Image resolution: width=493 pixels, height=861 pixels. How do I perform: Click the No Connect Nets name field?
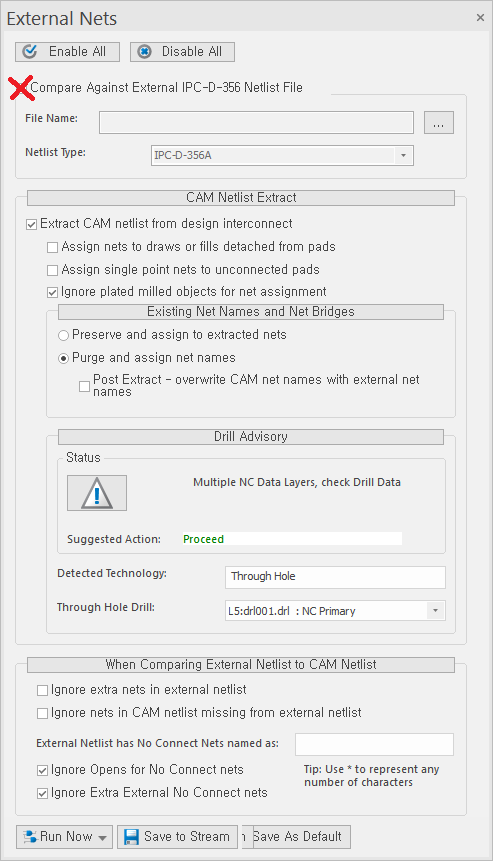[x=374, y=744]
